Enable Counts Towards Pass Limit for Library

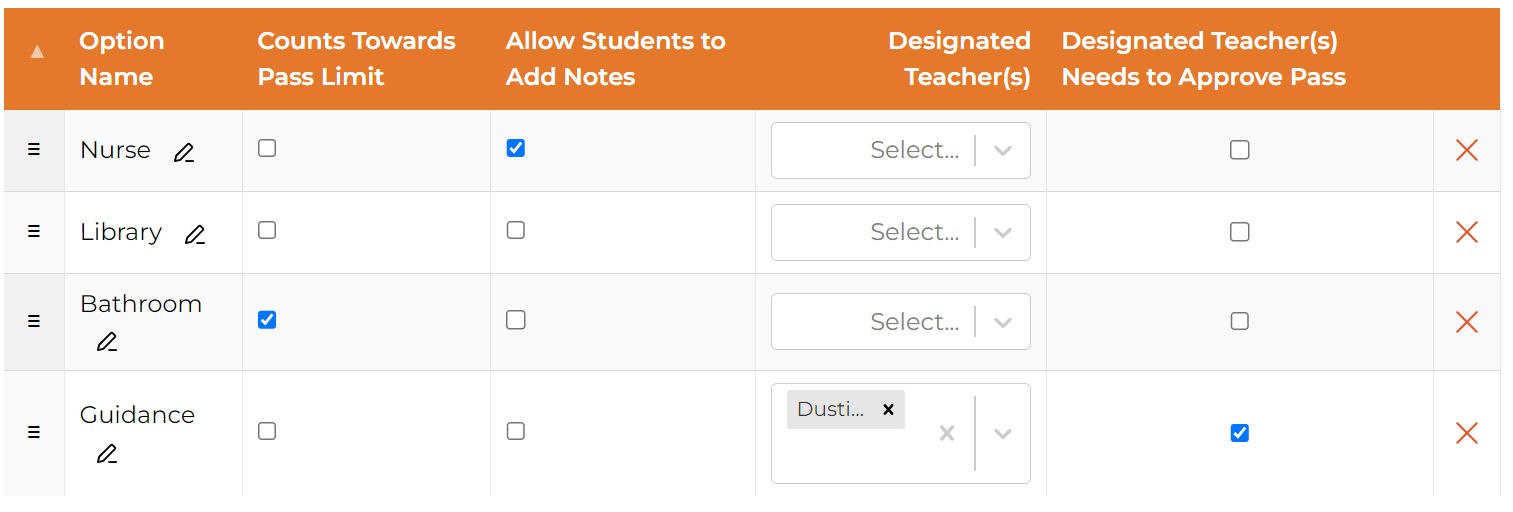[x=267, y=230]
